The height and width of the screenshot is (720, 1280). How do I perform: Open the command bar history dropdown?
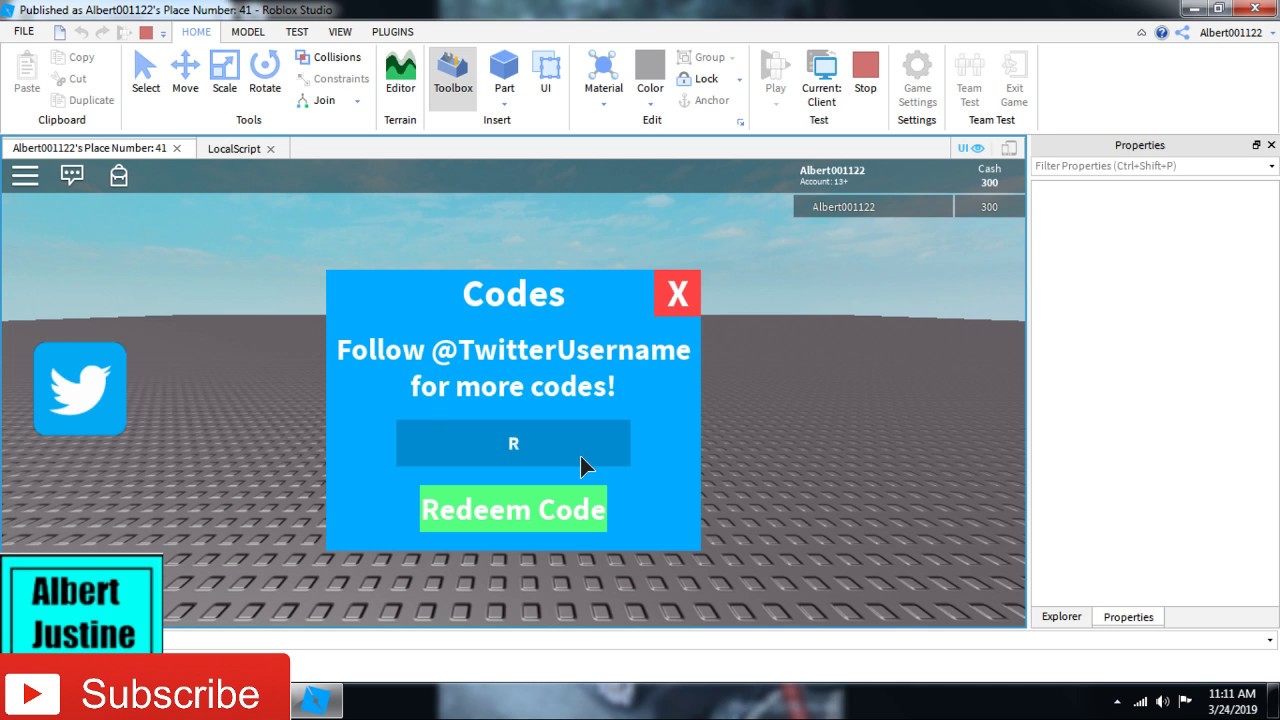coord(1270,640)
